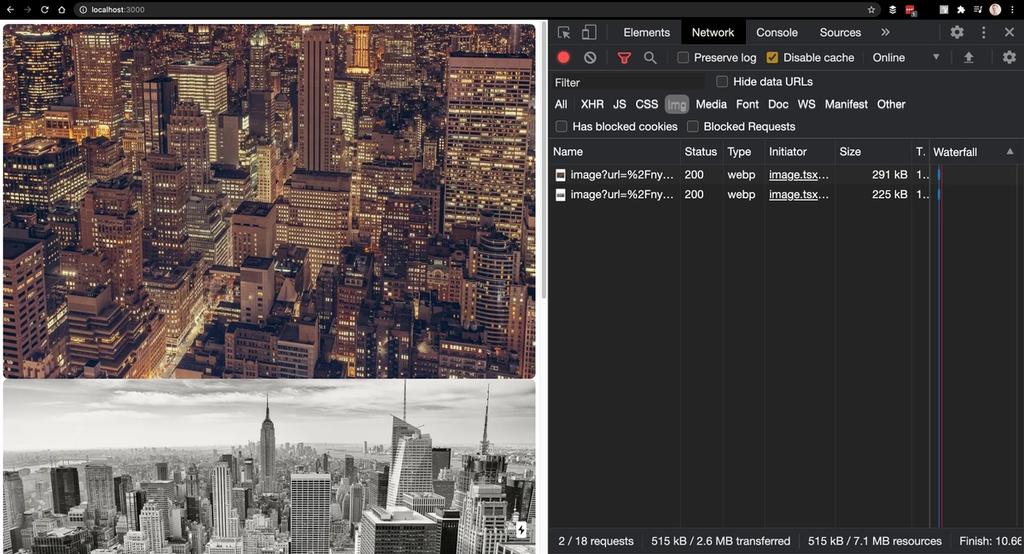
Task: Expand the hidden DevTools tabs chevron
Action: coord(885,32)
